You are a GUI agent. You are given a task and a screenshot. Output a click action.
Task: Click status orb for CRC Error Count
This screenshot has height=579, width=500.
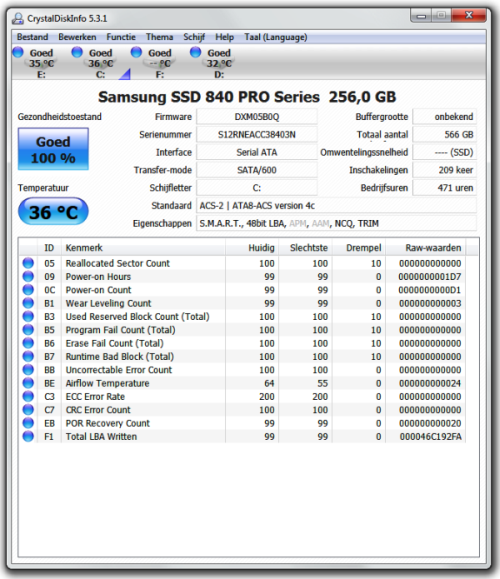click(x=28, y=410)
